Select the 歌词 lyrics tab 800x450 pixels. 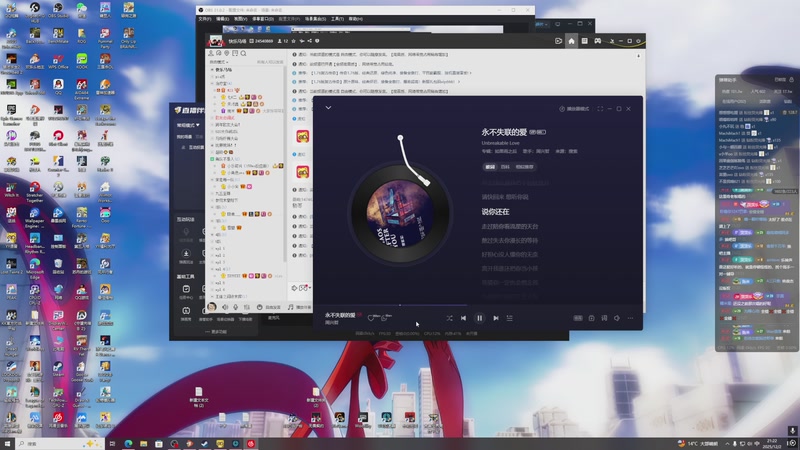point(490,167)
